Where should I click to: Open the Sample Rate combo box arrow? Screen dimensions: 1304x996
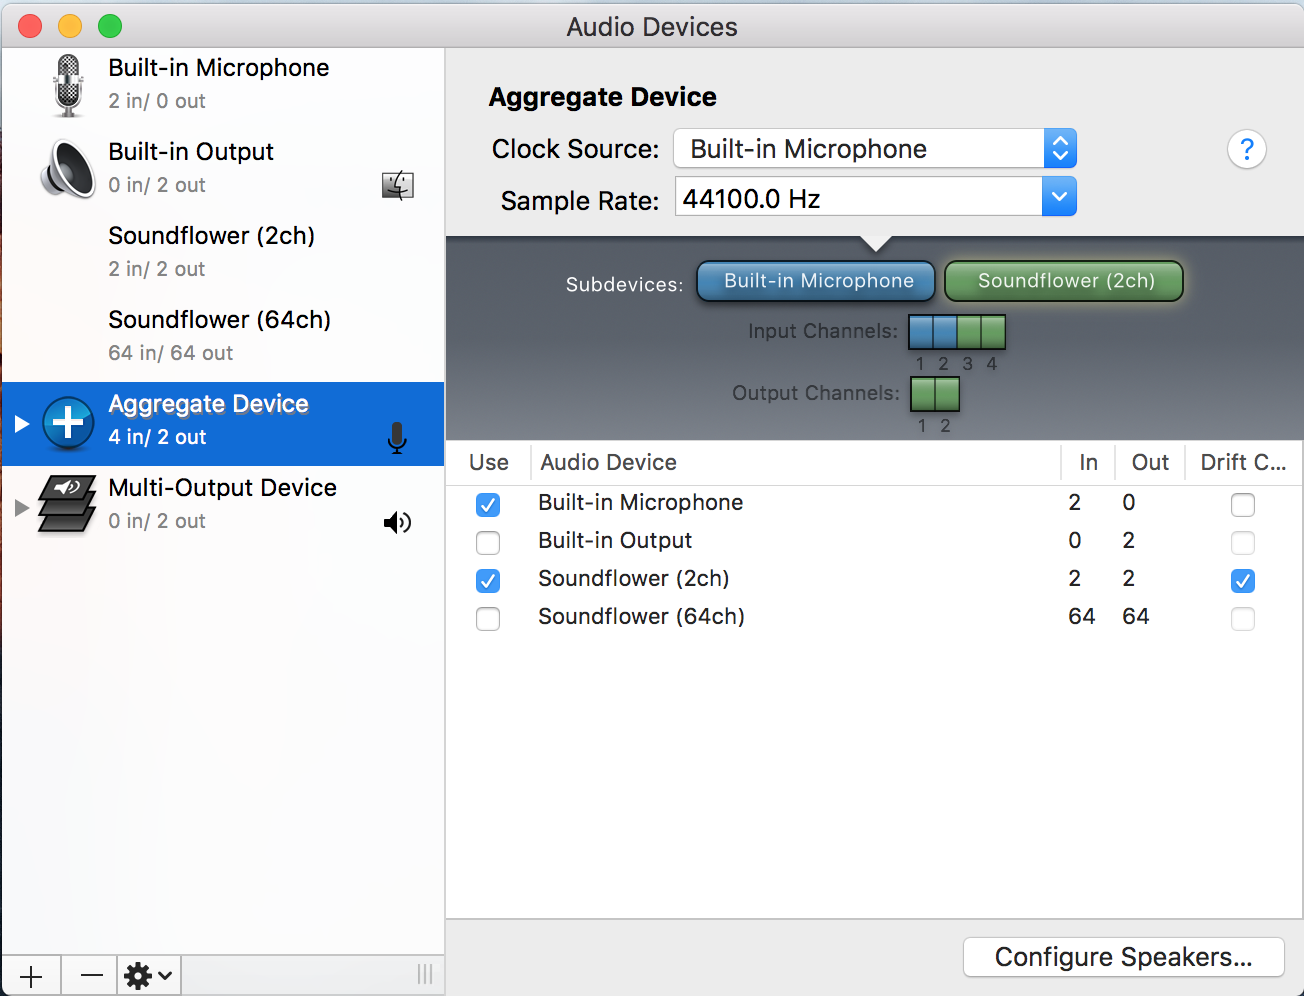click(1059, 197)
